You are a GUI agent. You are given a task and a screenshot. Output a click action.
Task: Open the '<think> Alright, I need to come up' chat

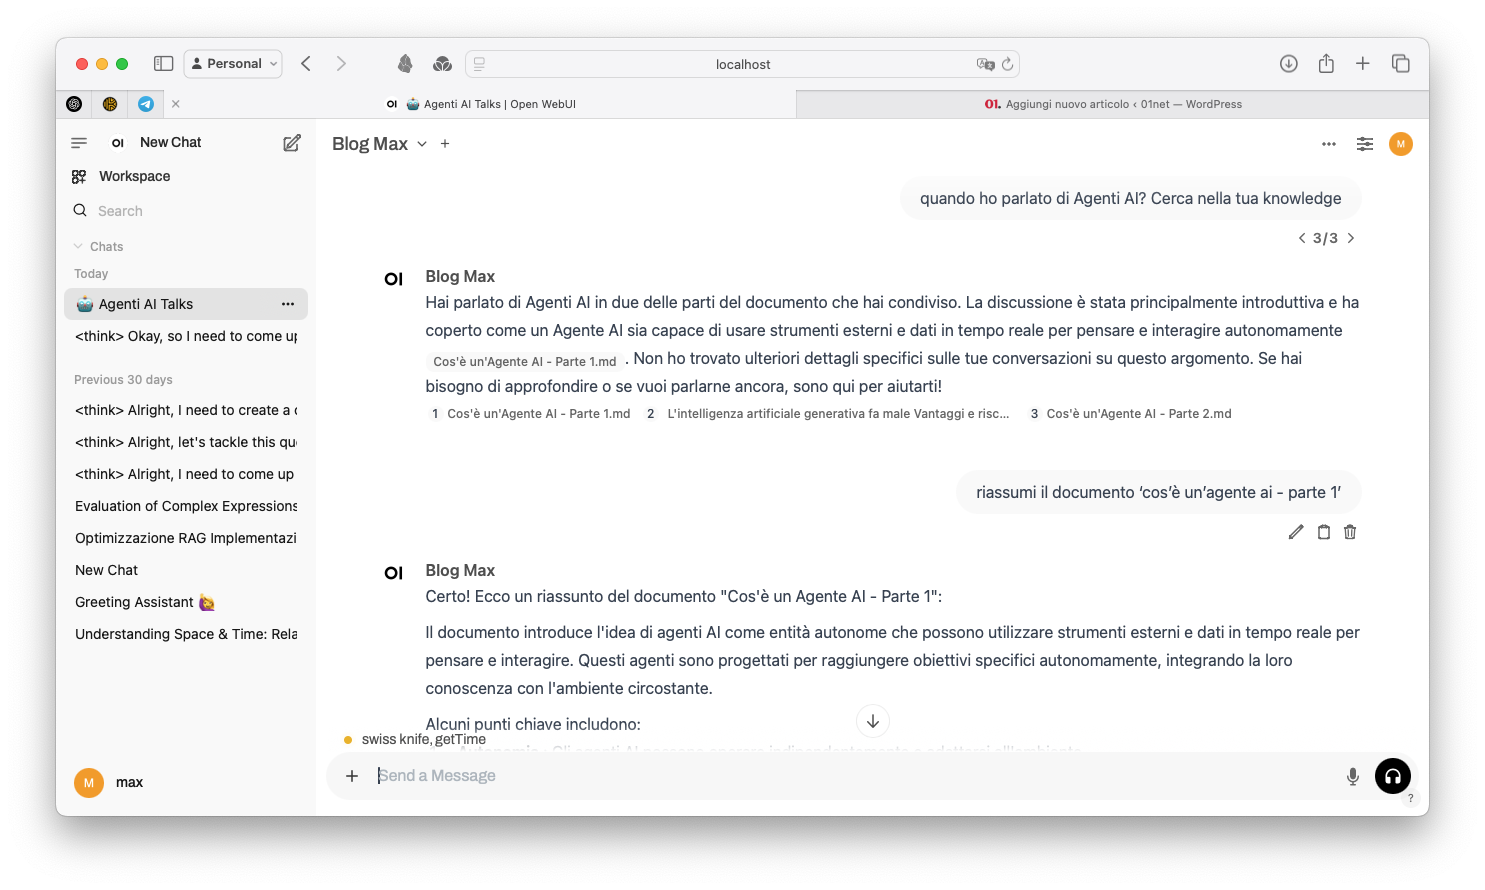pos(186,474)
